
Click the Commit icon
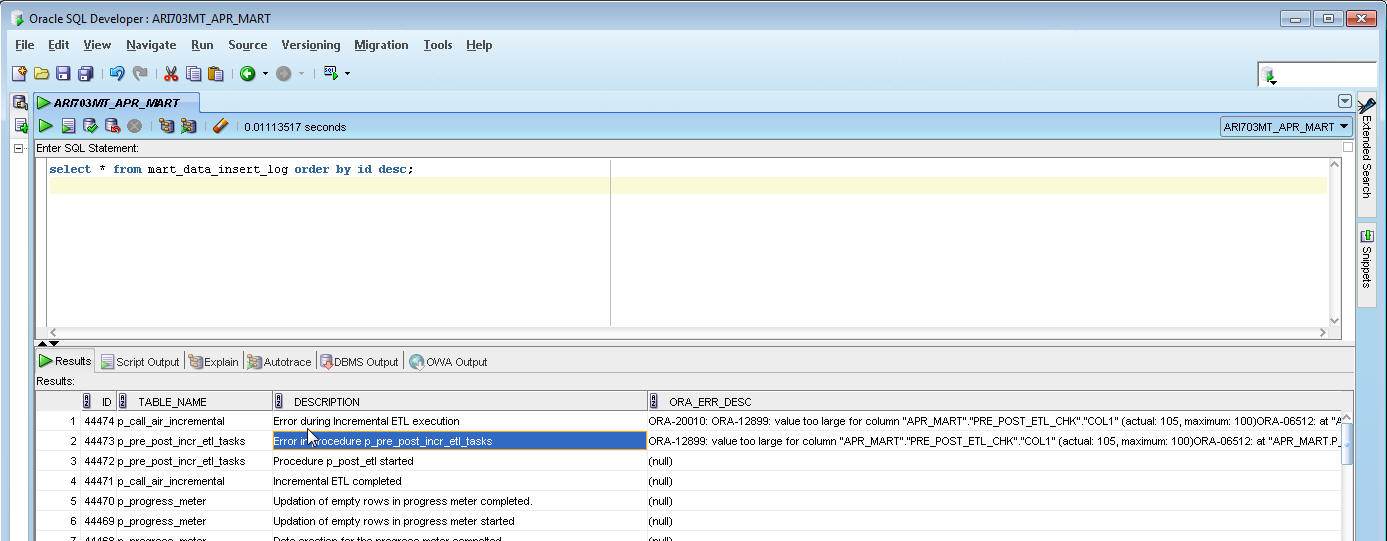(90, 126)
